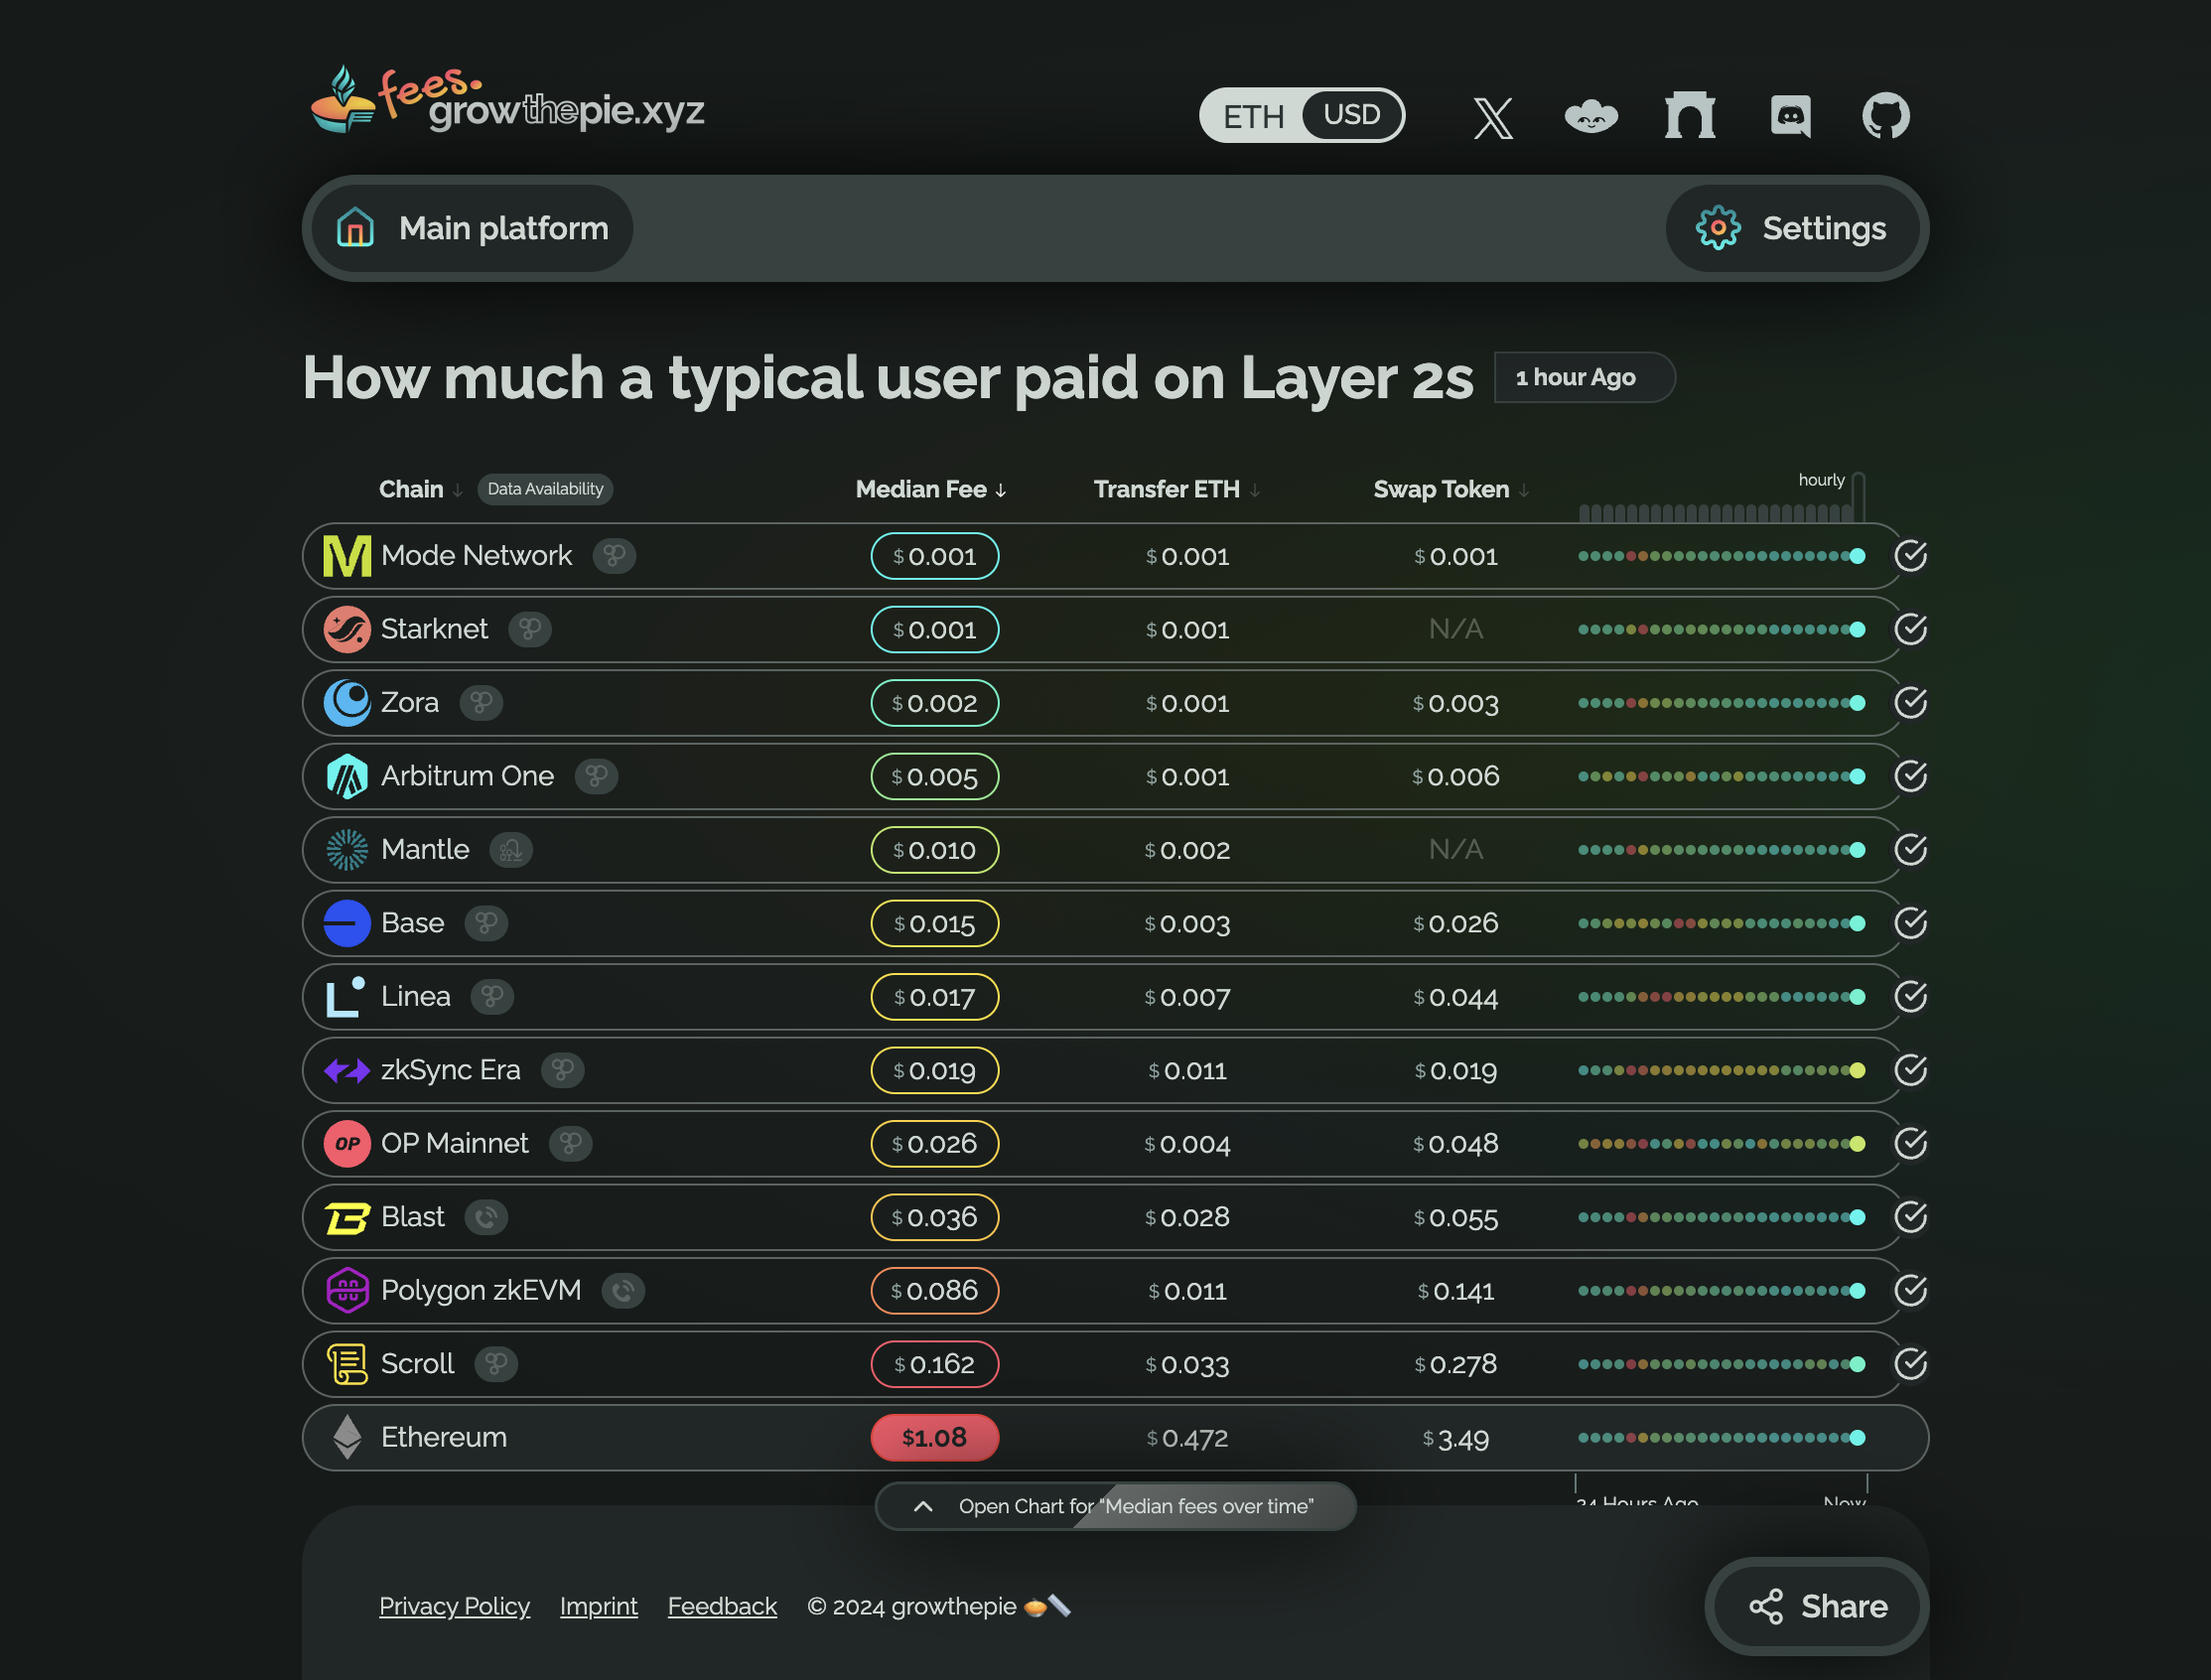Image resolution: width=2211 pixels, height=1680 pixels.
Task: Click the N/A swap token cell for Starknet
Action: [1456, 630]
